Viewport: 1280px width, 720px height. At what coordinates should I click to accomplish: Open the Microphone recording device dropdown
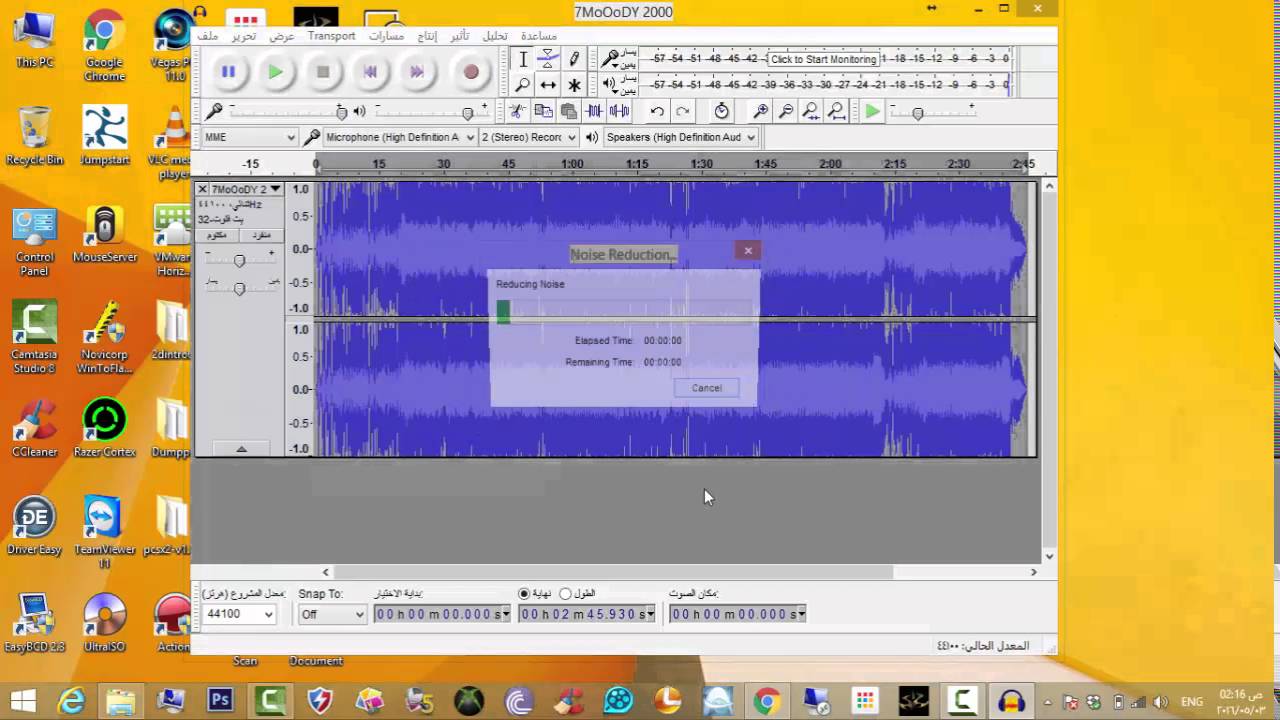tap(399, 137)
